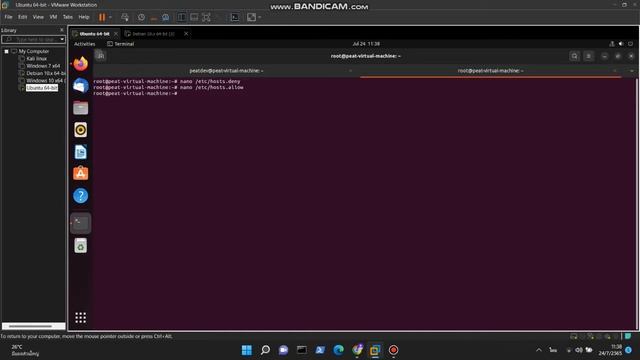Open the VM menu

(x=53, y=17)
